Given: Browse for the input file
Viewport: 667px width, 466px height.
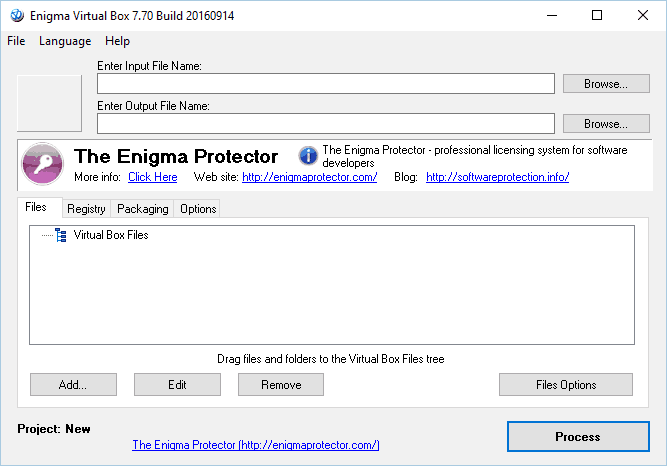Looking at the screenshot, I should tap(597, 84).
